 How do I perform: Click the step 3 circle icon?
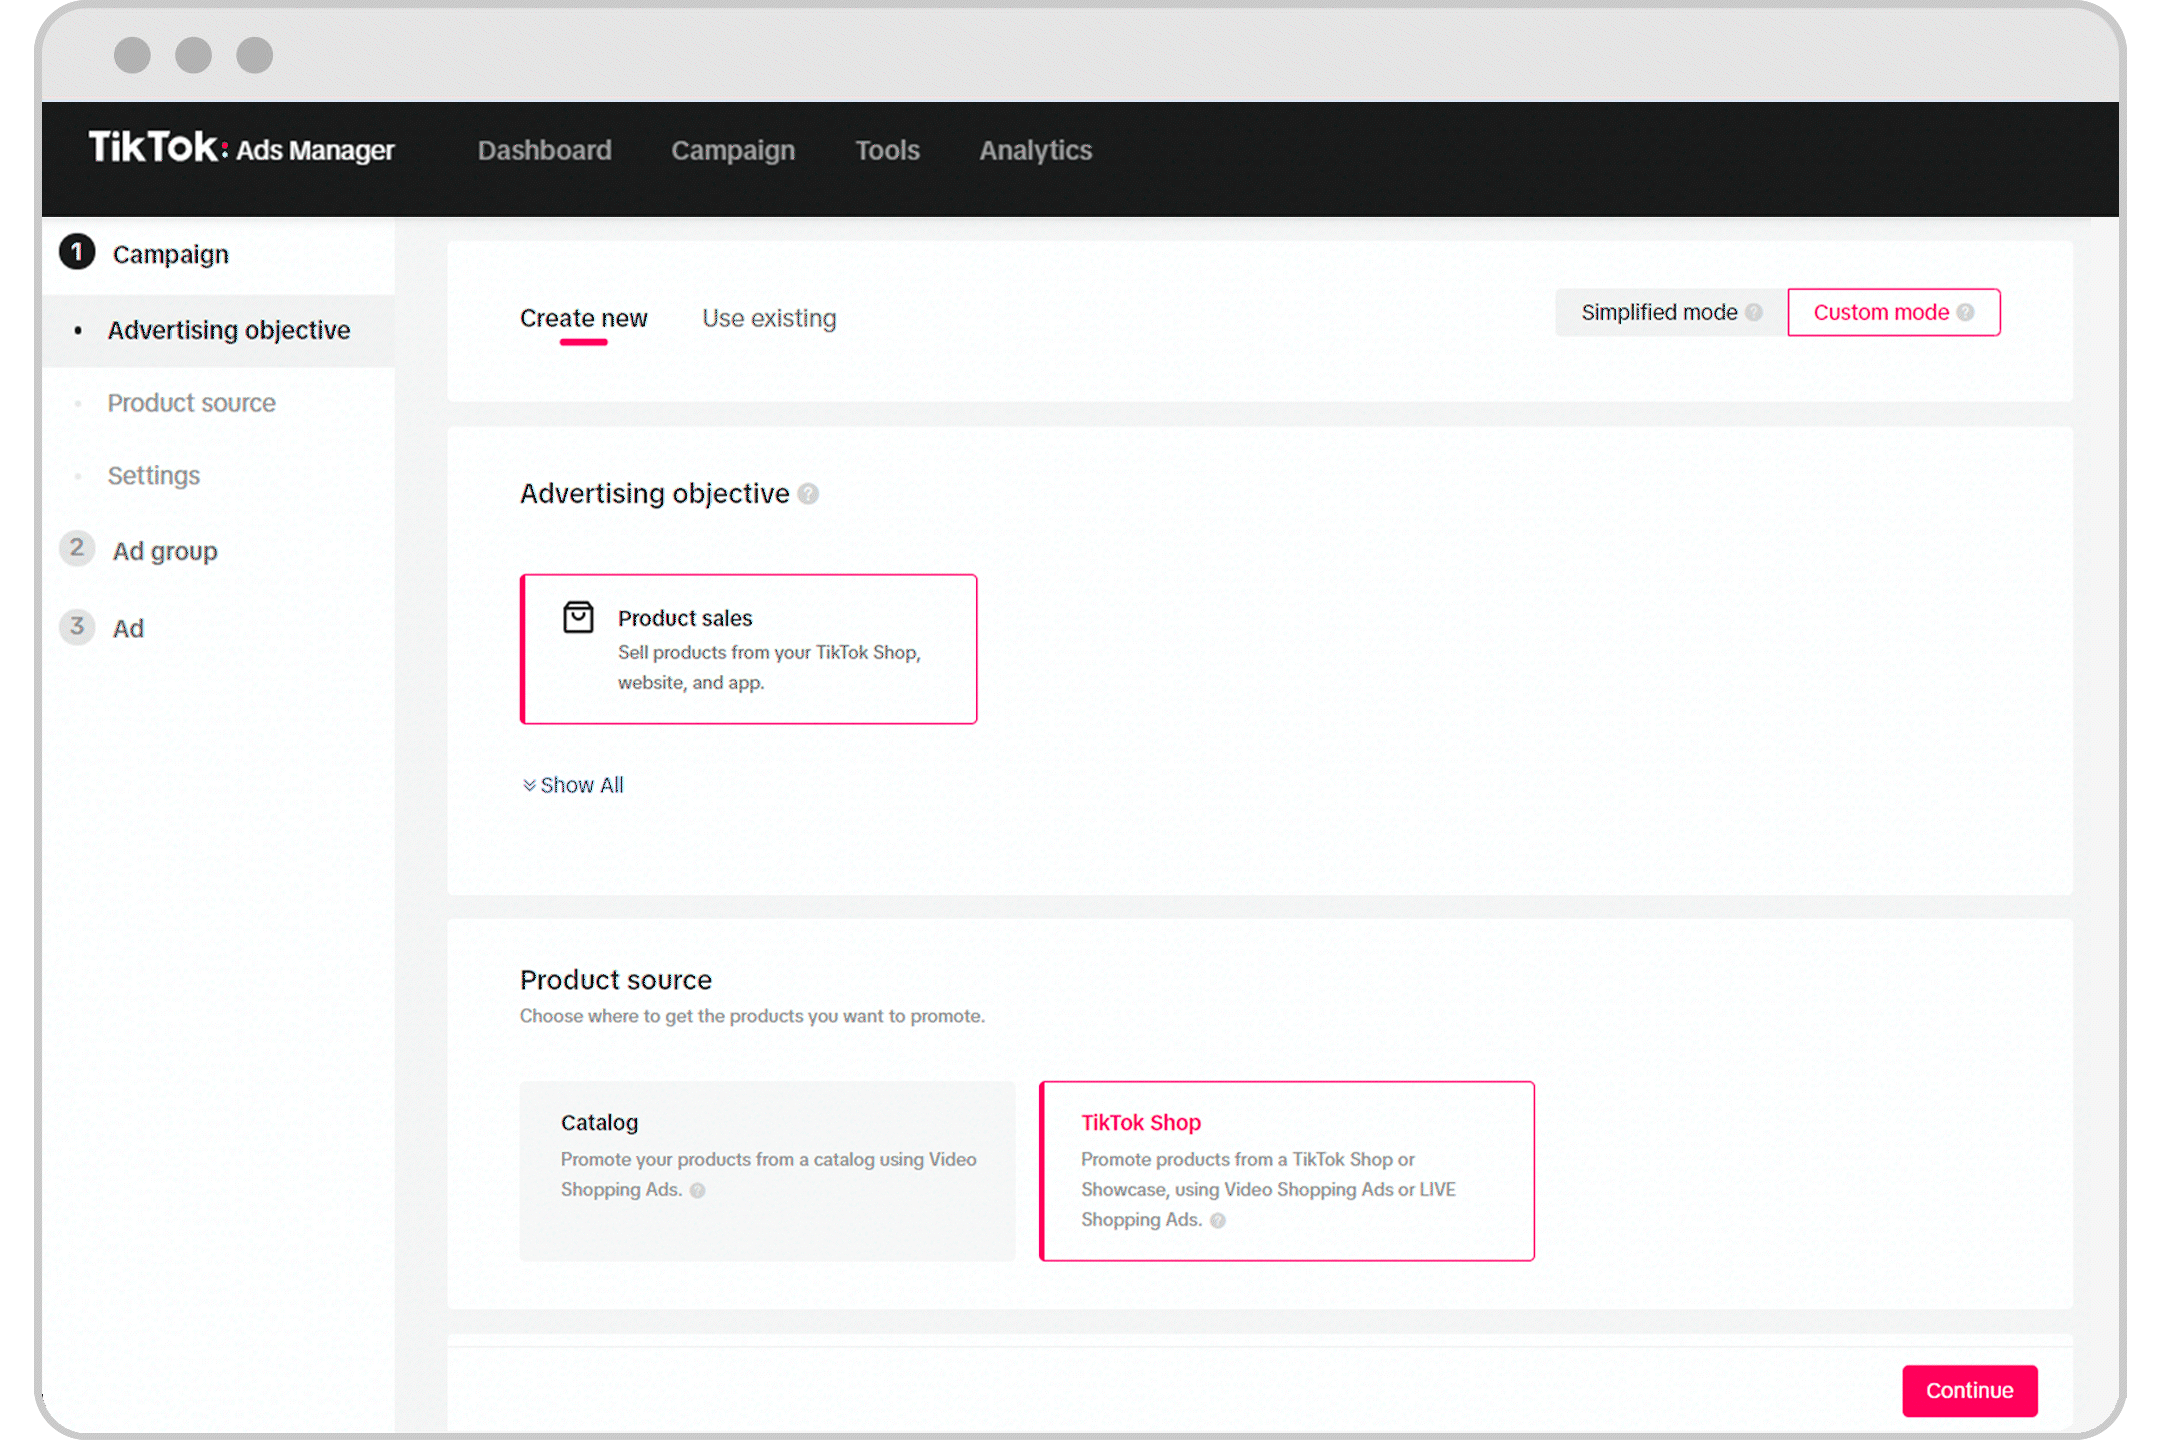click(x=77, y=626)
